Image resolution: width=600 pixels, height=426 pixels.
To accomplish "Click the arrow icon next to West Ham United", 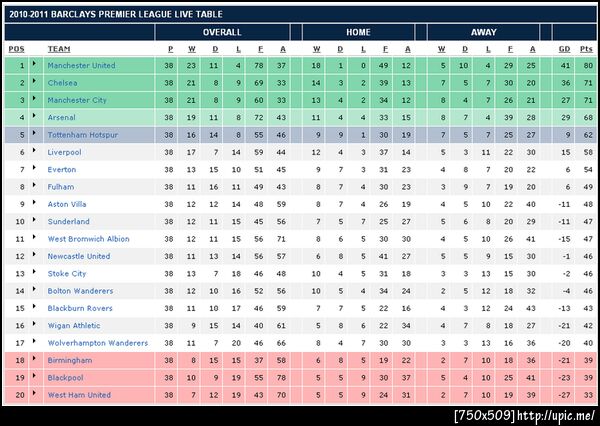I will pos(36,394).
